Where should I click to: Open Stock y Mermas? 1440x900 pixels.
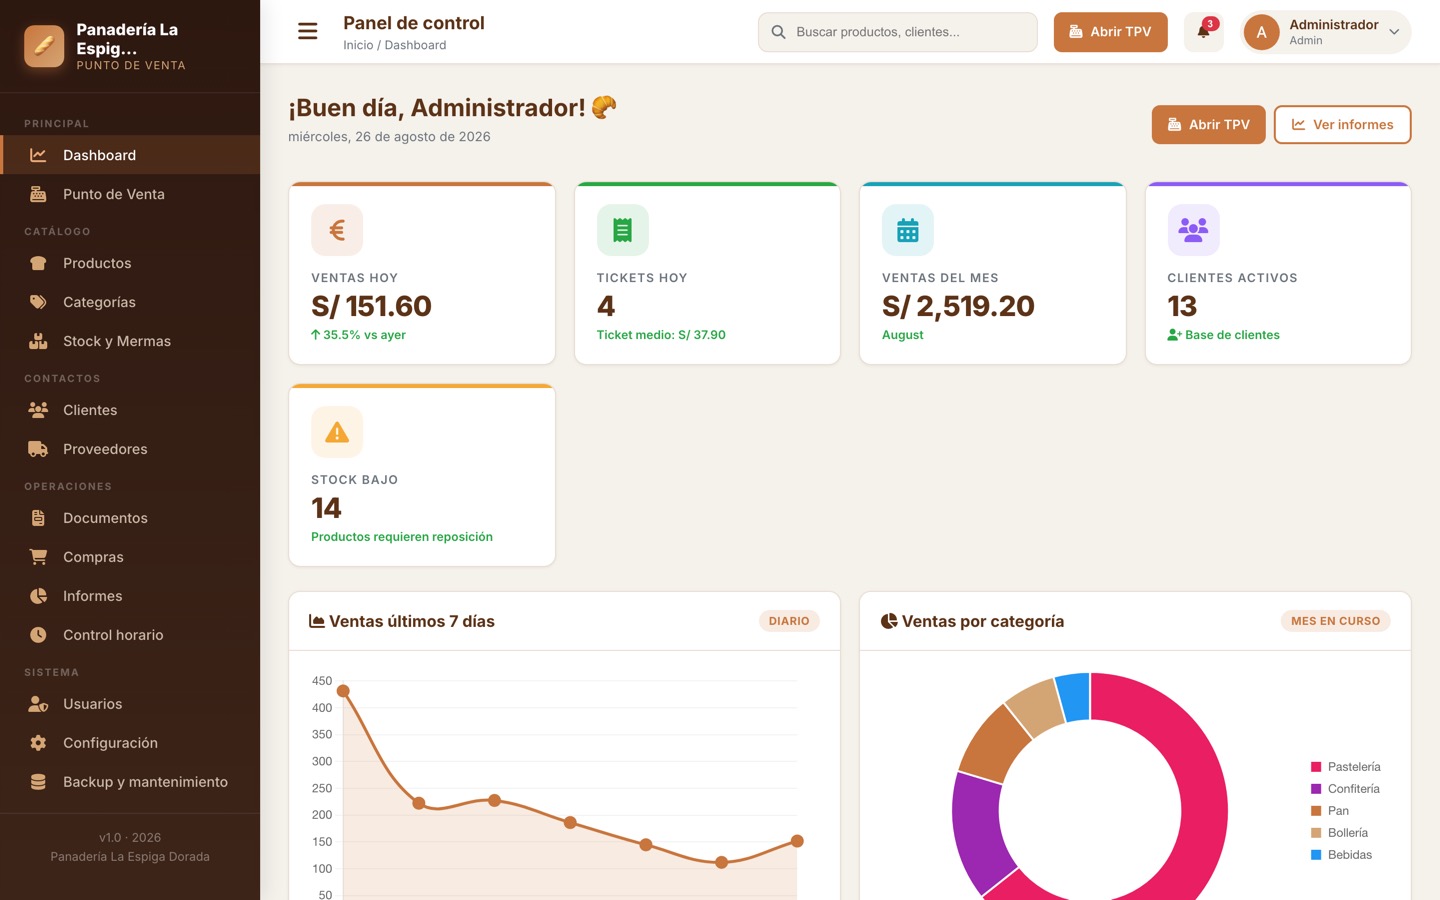pyautogui.click(x=130, y=341)
